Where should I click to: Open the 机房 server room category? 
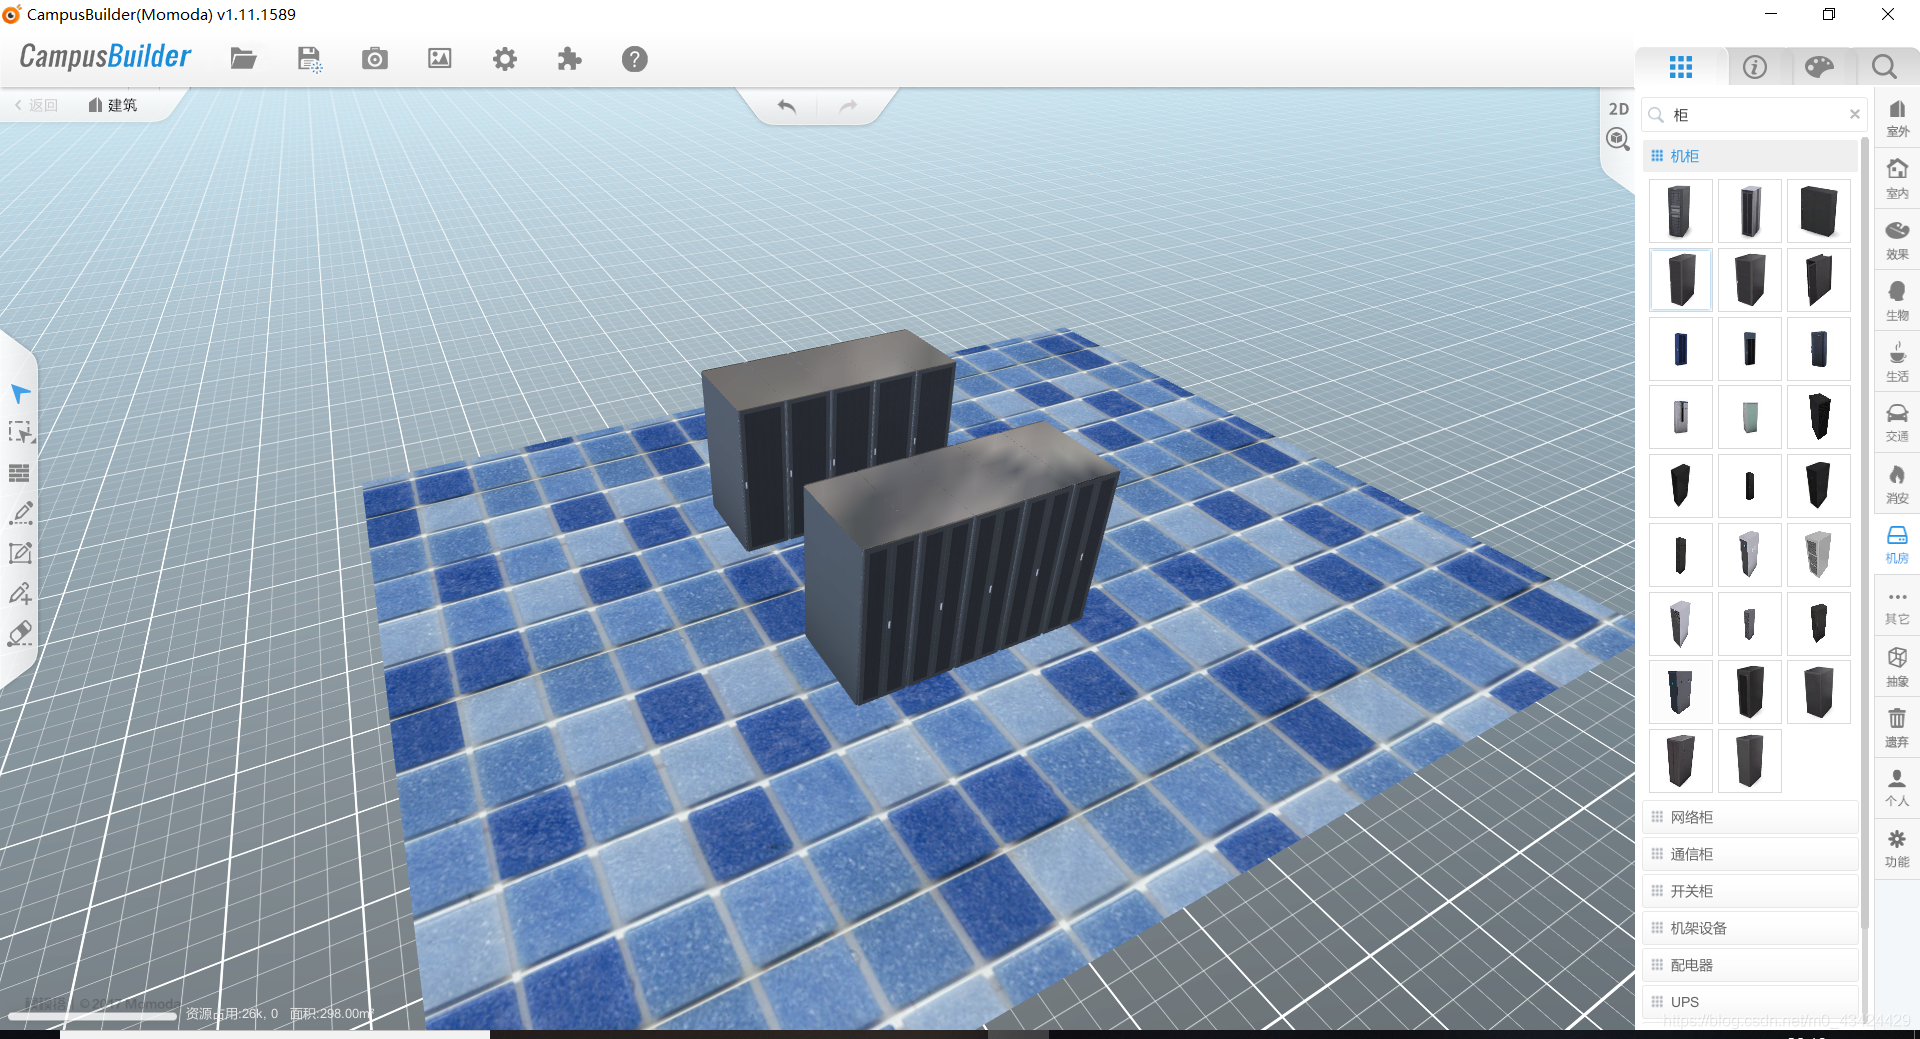pyautogui.click(x=1897, y=545)
